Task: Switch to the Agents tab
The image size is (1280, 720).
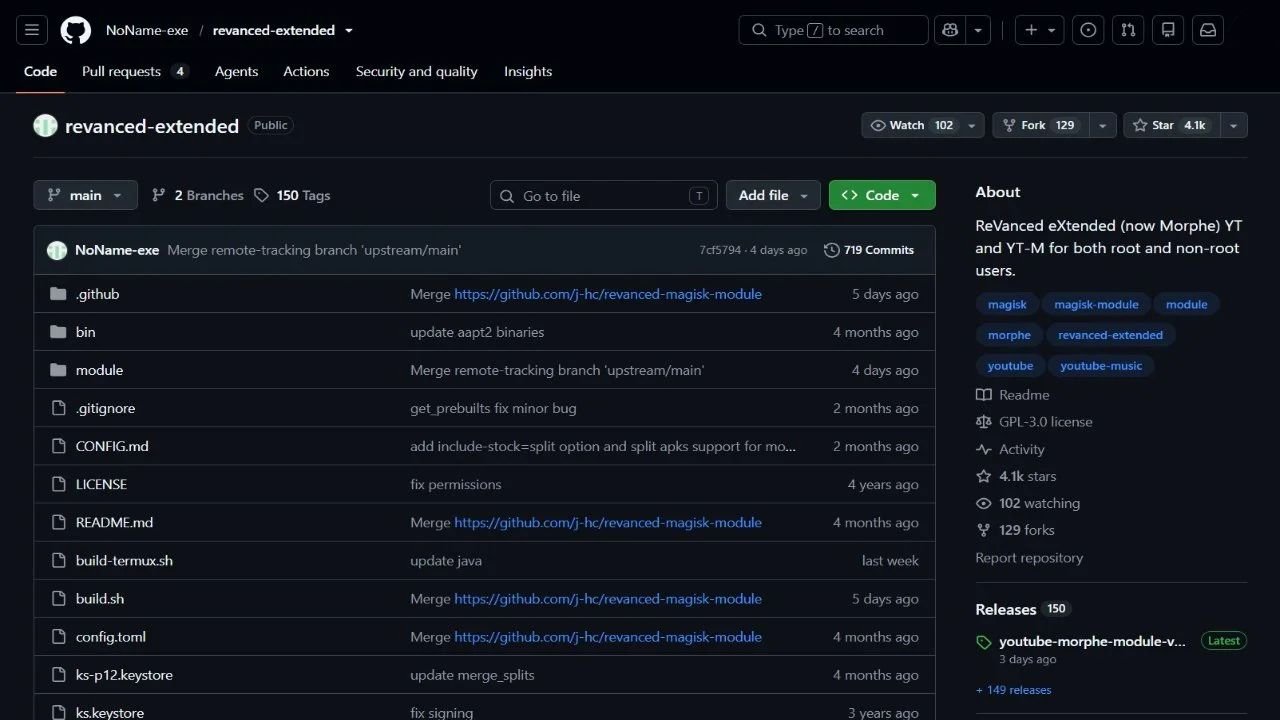Action: pos(237,71)
